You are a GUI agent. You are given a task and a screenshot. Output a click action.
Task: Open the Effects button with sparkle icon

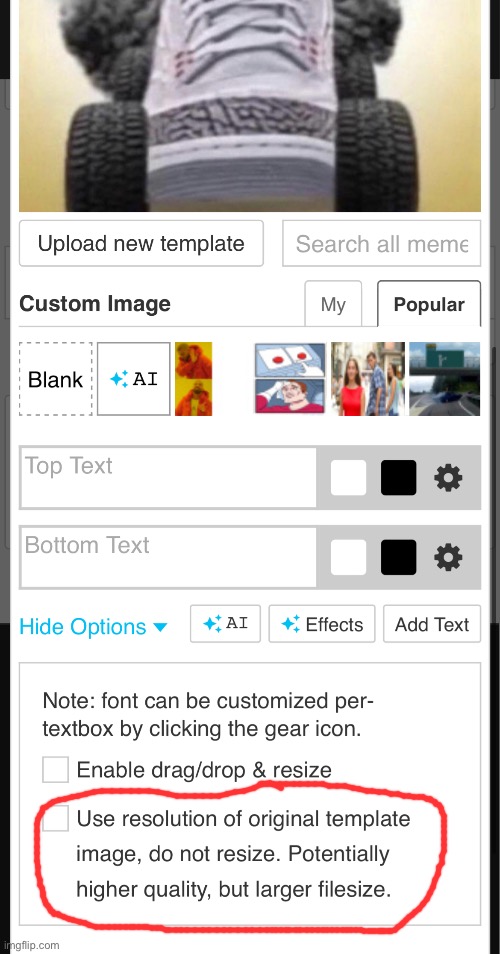pos(322,624)
